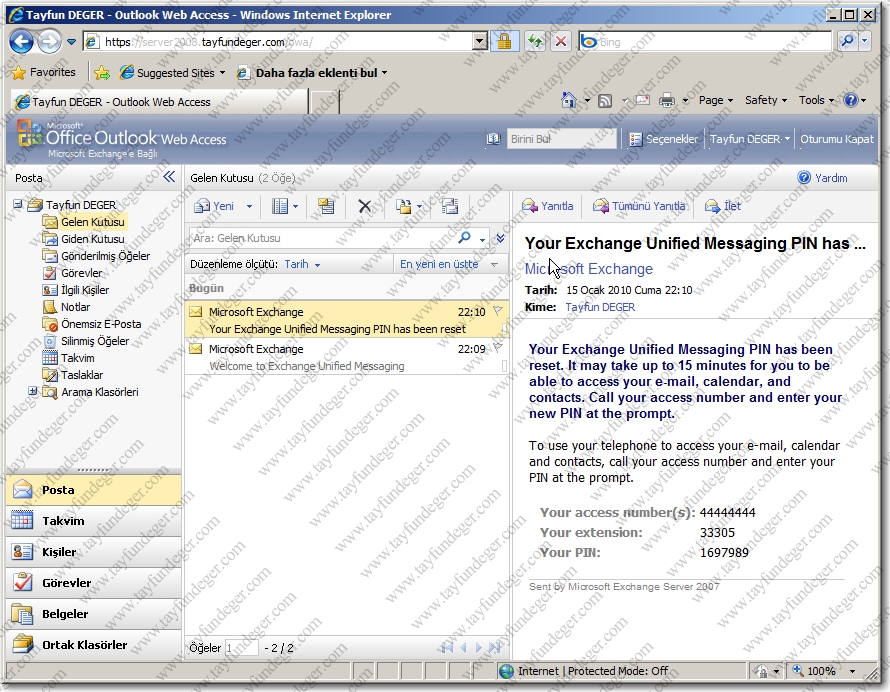This screenshot has width=890, height=692.
Task: Open the reading pane view layout dropdown
Action: 285,206
